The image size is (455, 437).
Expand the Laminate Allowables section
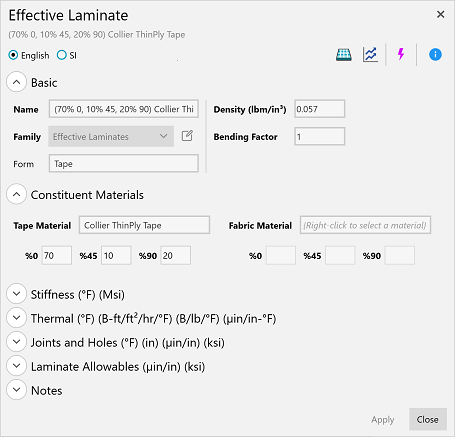(16, 366)
